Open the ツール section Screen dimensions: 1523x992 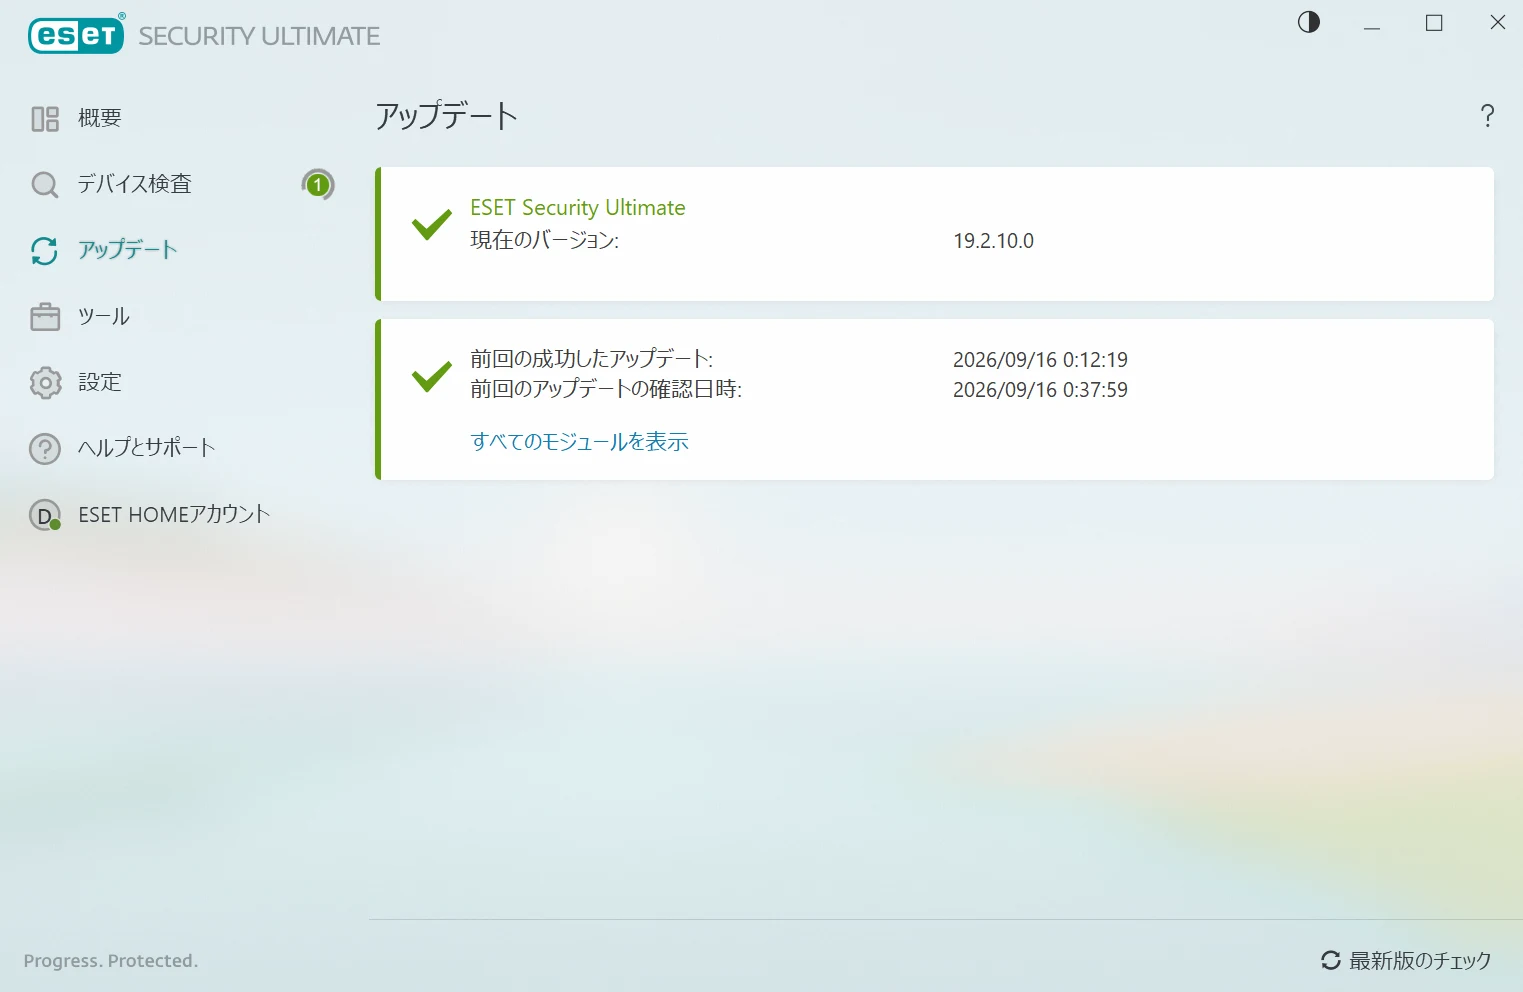click(104, 316)
